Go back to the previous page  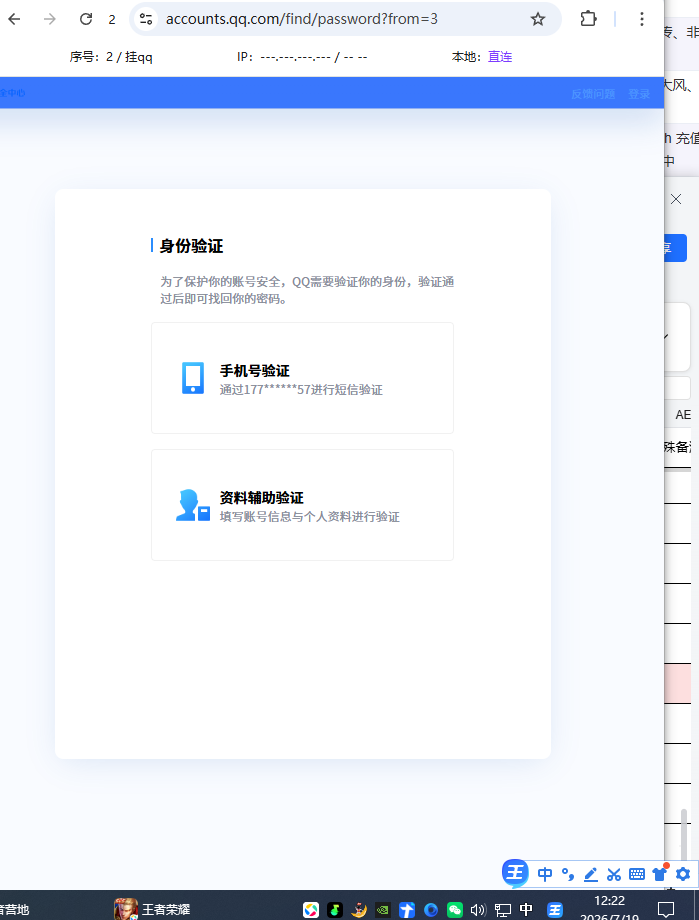tap(14, 19)
